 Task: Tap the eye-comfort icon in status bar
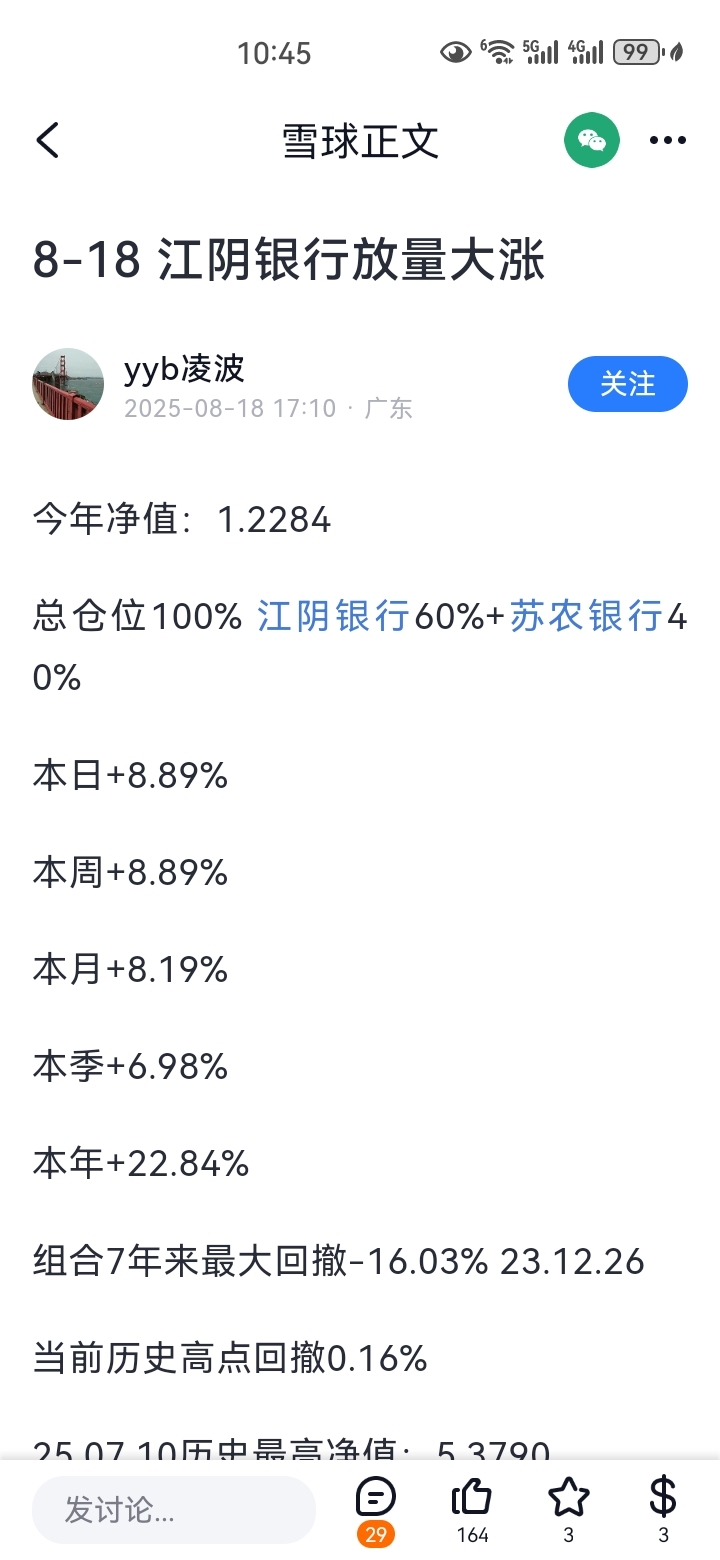click(455, 52)
